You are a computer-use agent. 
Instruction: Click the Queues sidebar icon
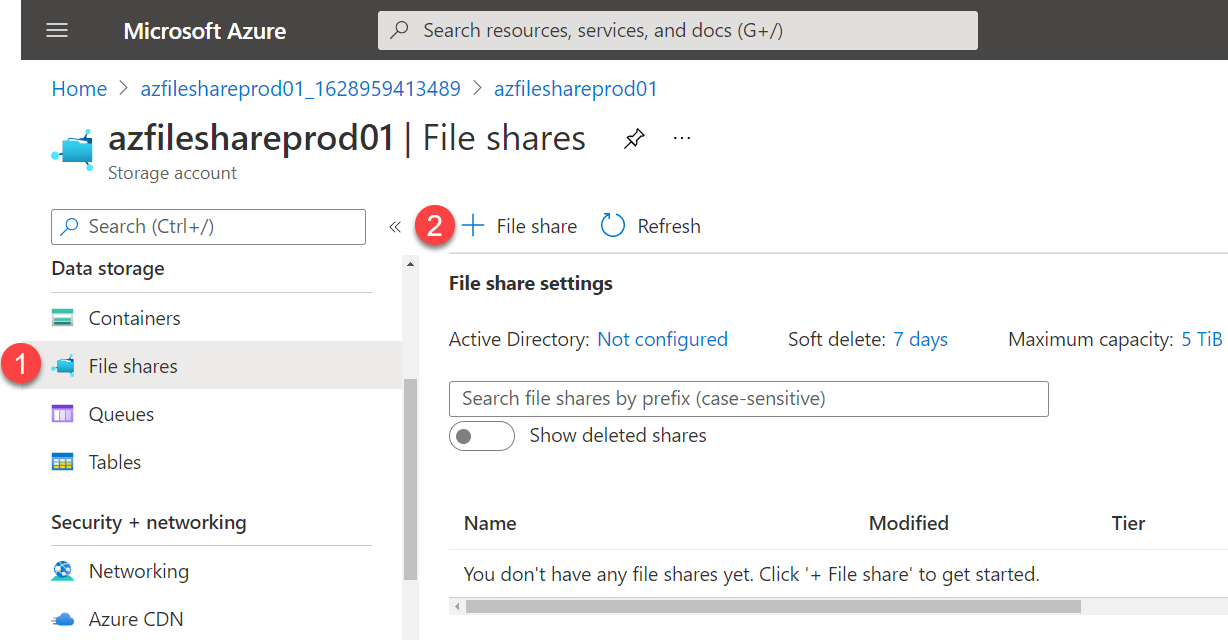click(x=63, y=414)
